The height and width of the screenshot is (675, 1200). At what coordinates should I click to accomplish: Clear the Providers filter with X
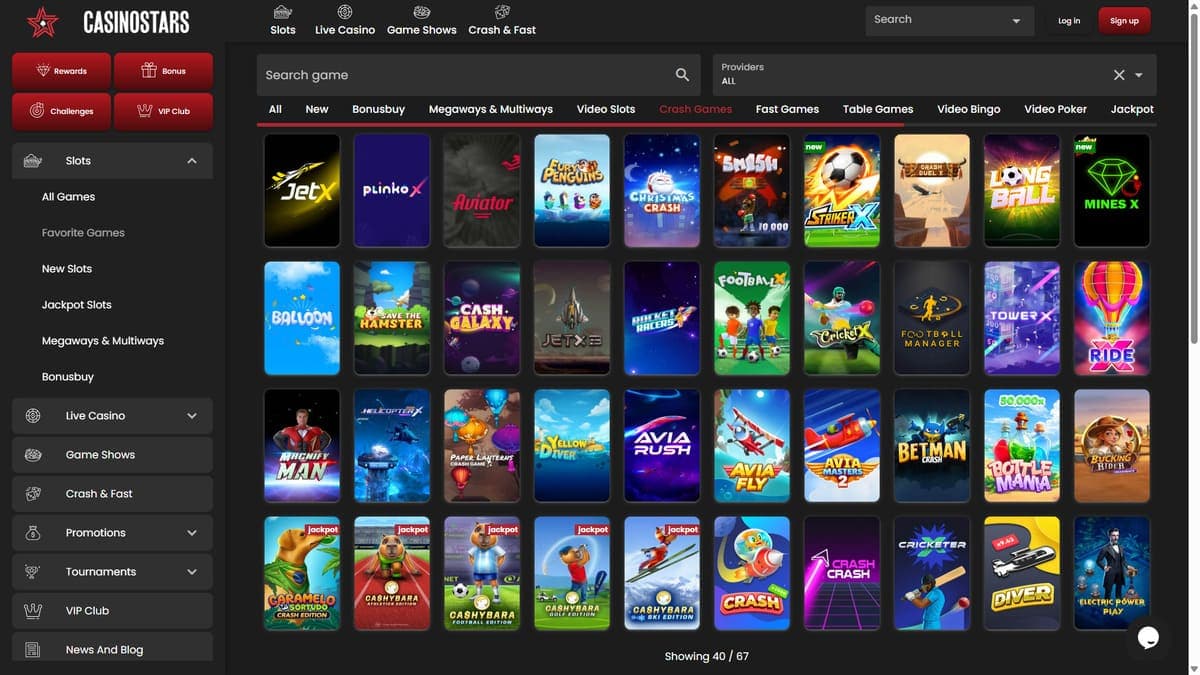(1119, 75)
